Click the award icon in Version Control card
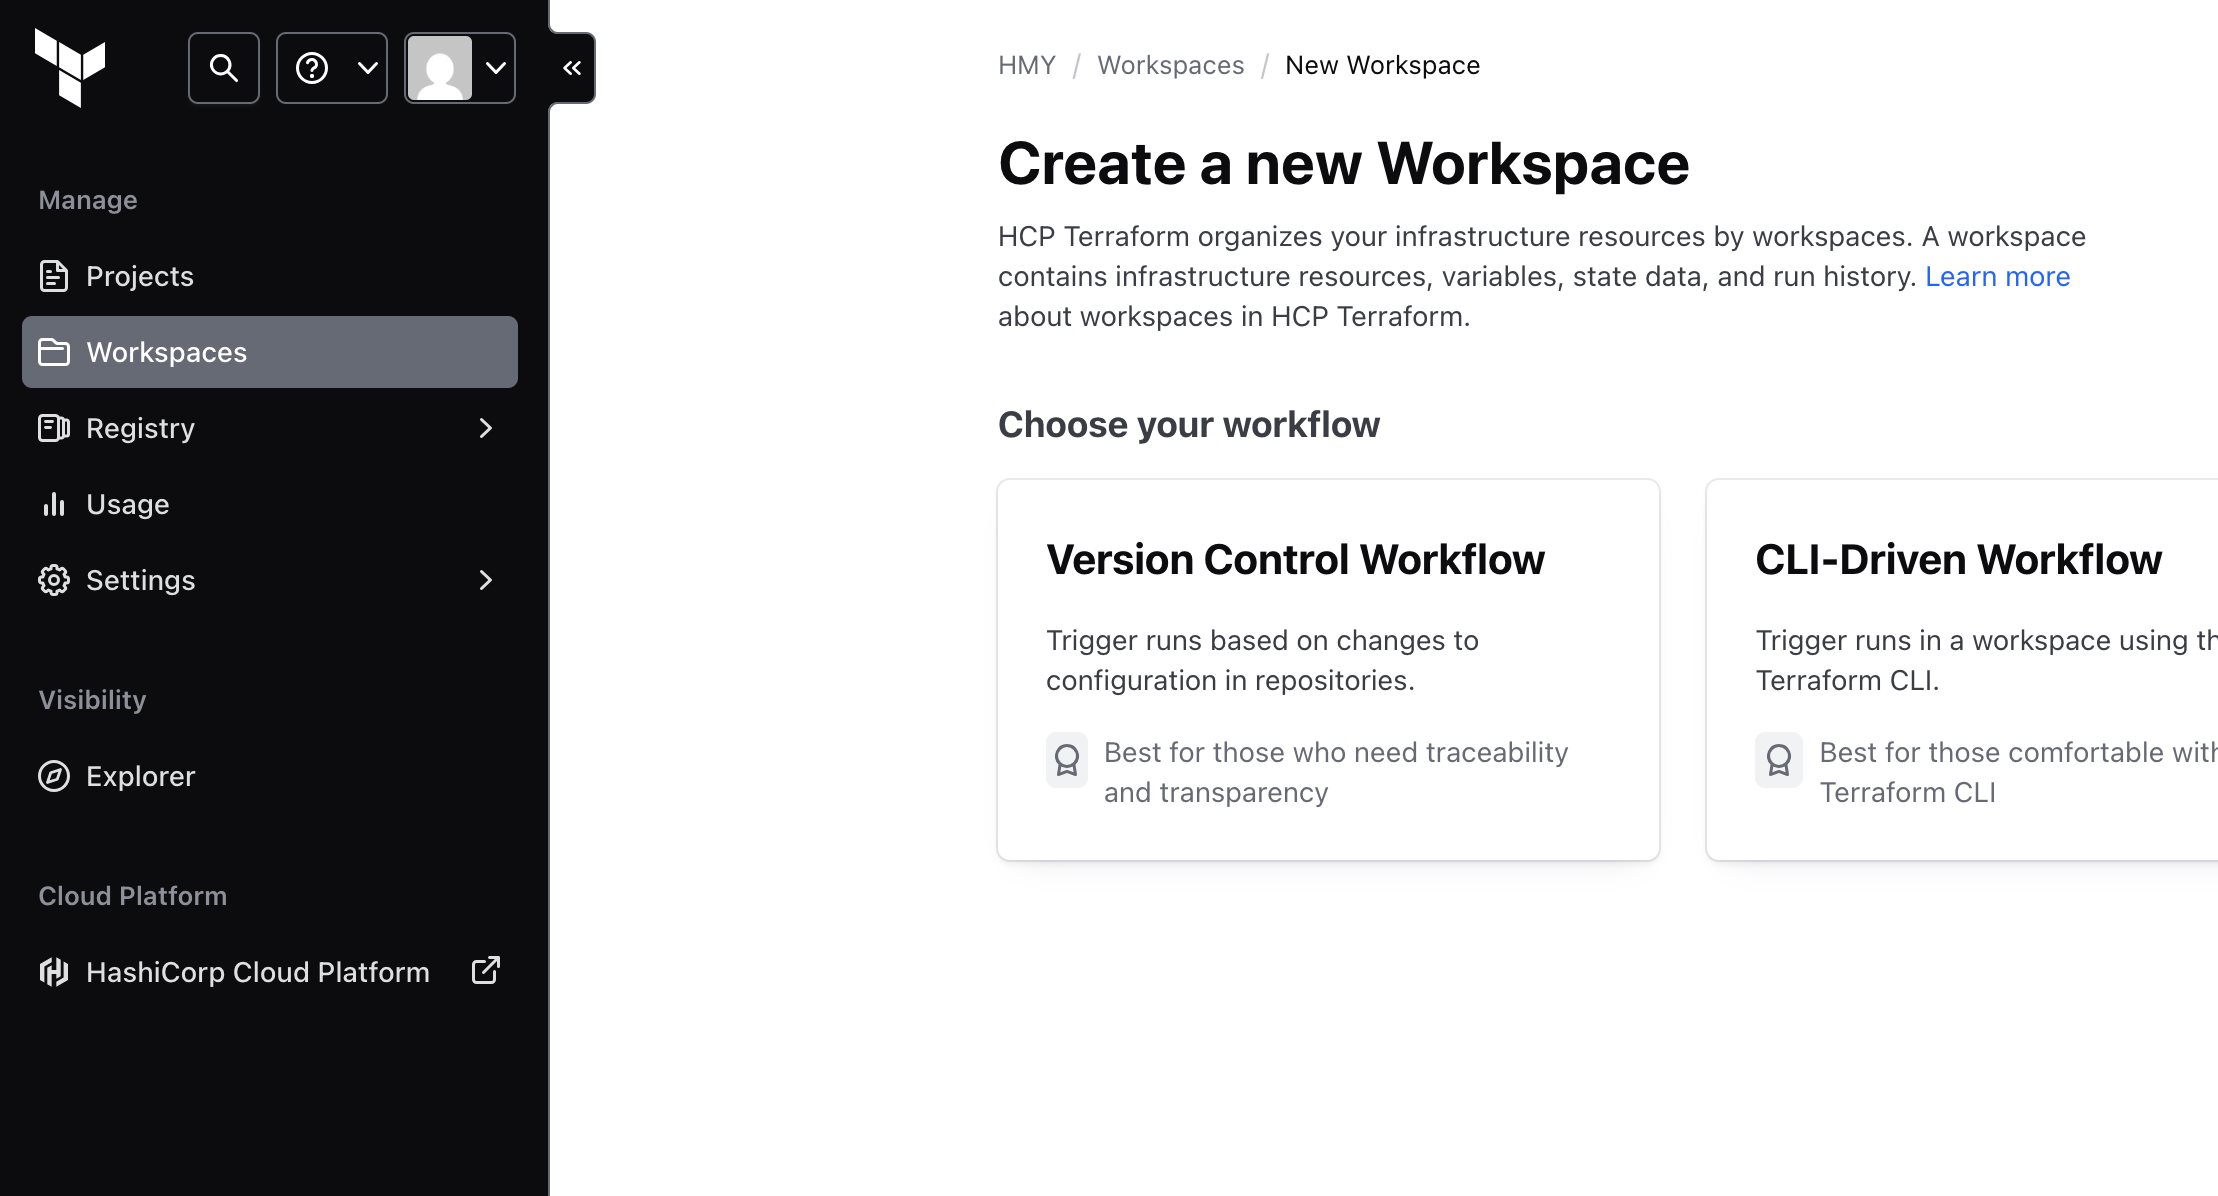The height and width of the screenshot is (1196, 2218). tap(1067, 760)
